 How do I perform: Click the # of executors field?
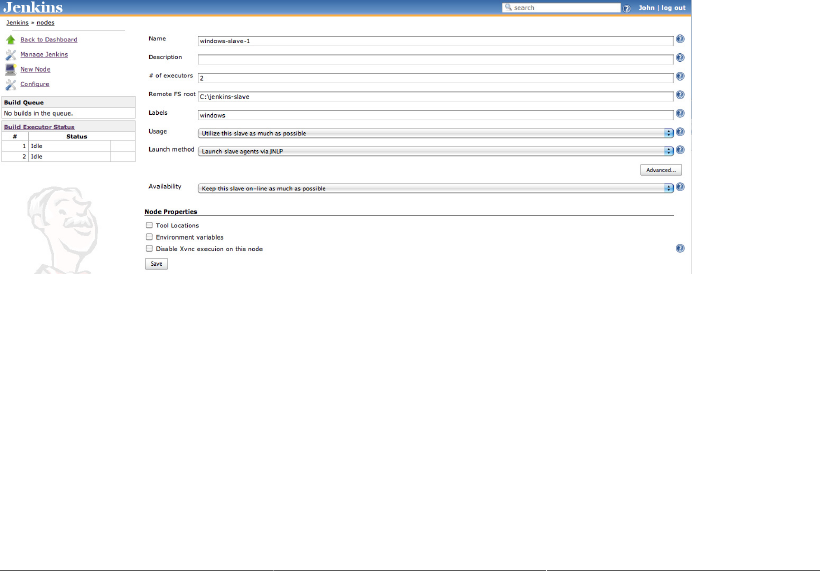436,78
